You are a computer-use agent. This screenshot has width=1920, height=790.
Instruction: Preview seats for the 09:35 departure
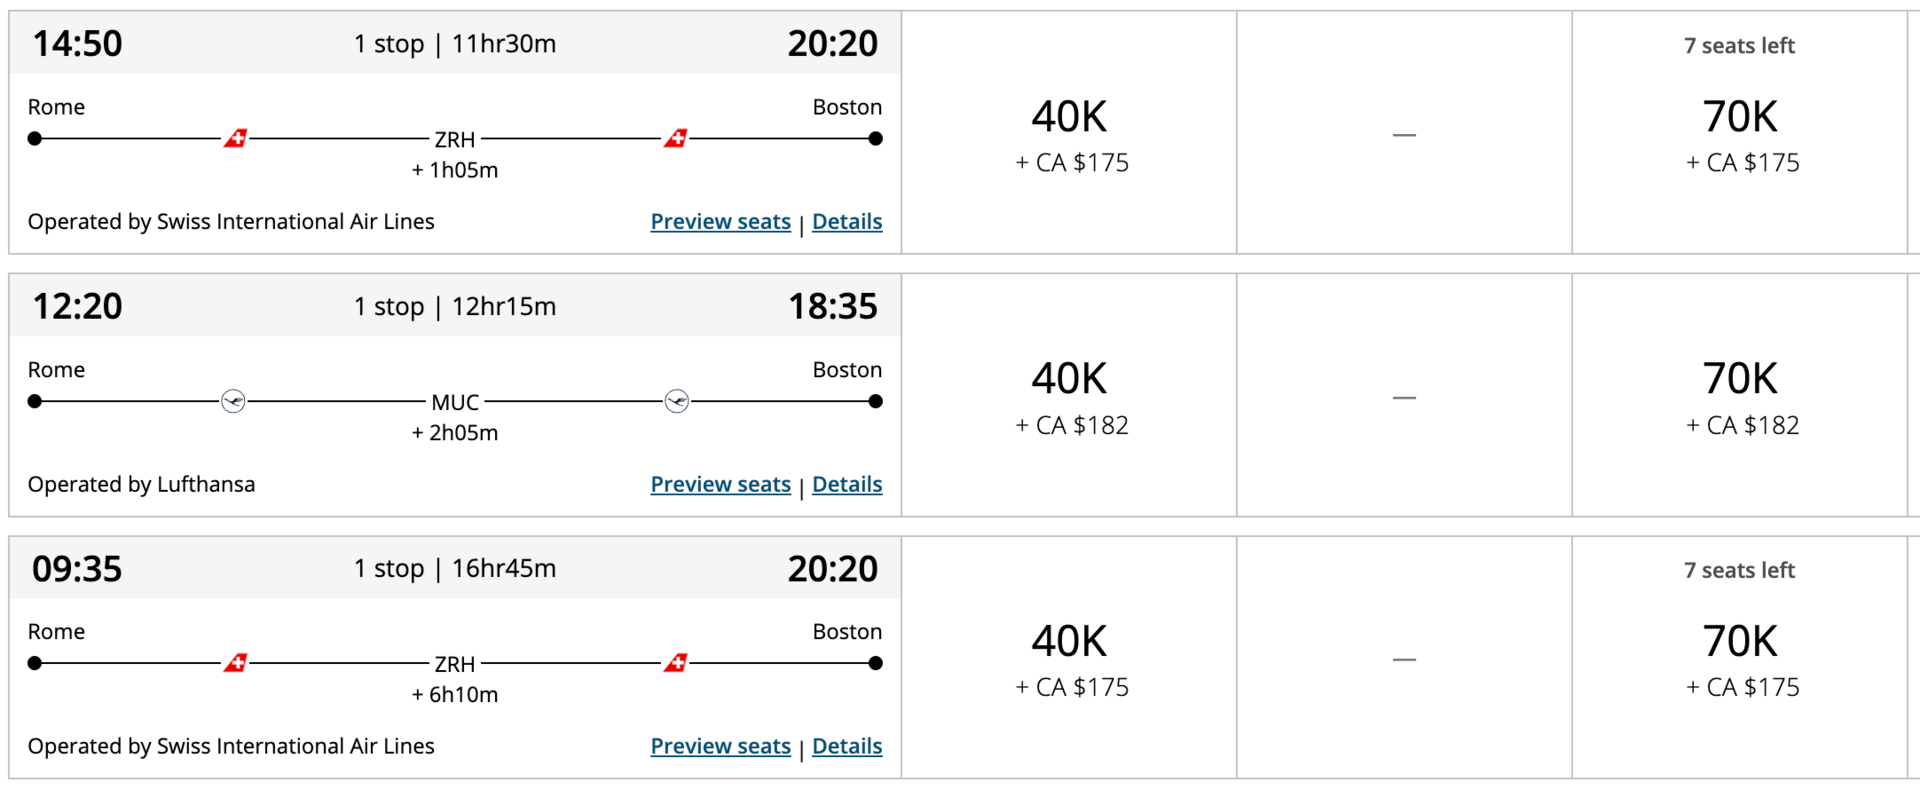click(x=720, y=746)
